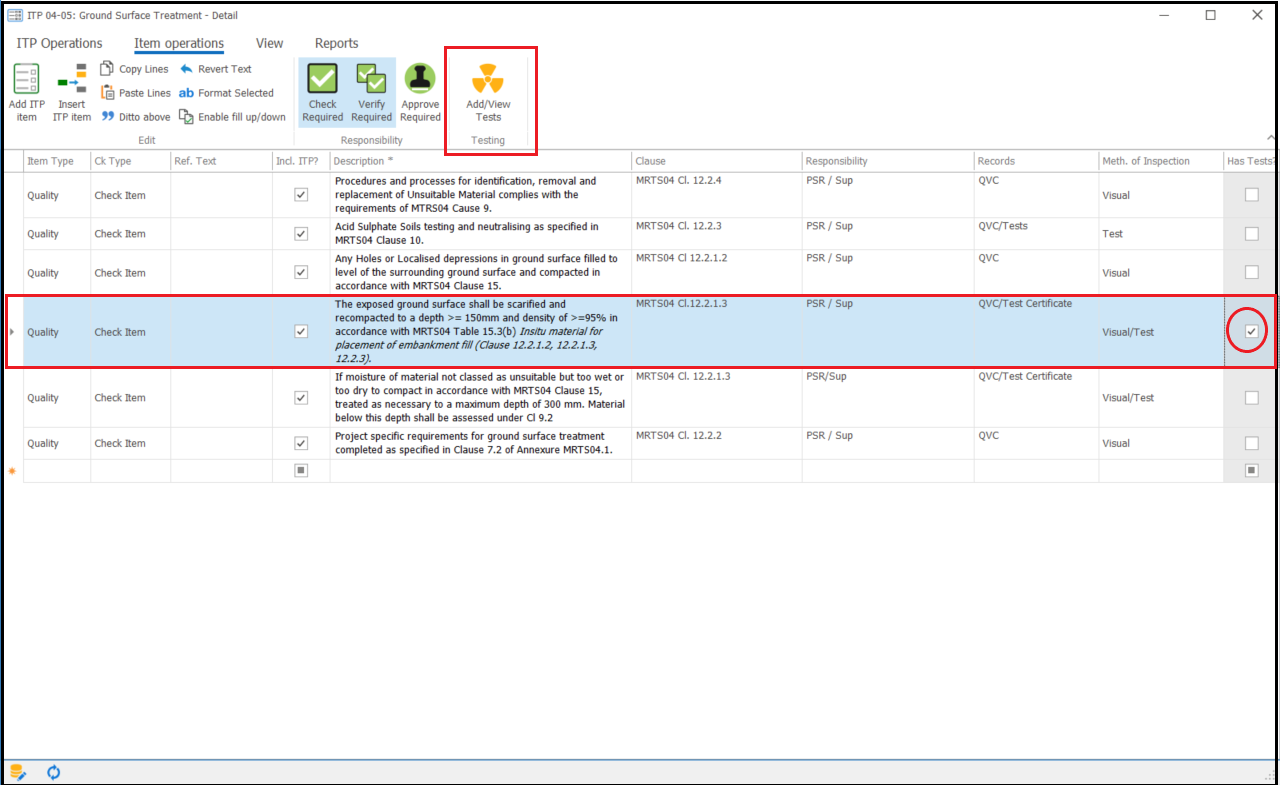Select the 'MRTS04 Cl.12.2.1.3' clause cell
The height and width of the screenshot is (785, 1280).
[x=717, y=332]
